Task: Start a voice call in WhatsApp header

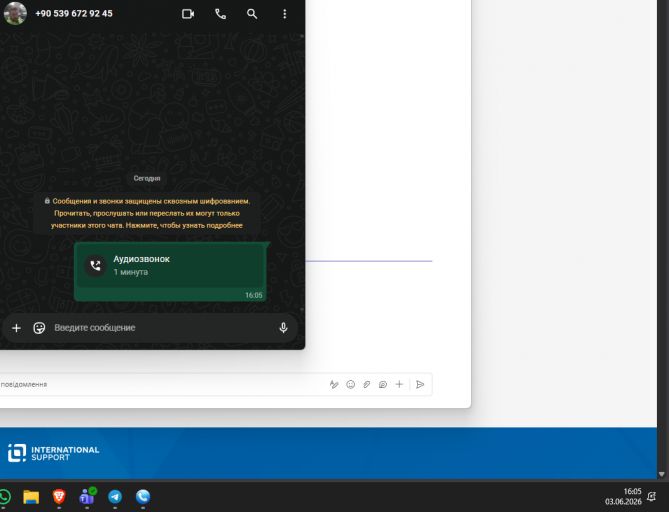Action: pos(220,14)
